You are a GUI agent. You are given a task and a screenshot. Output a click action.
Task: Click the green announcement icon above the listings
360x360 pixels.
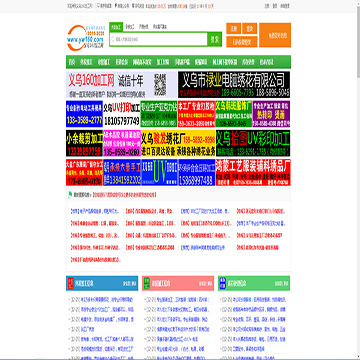(70, 194)
